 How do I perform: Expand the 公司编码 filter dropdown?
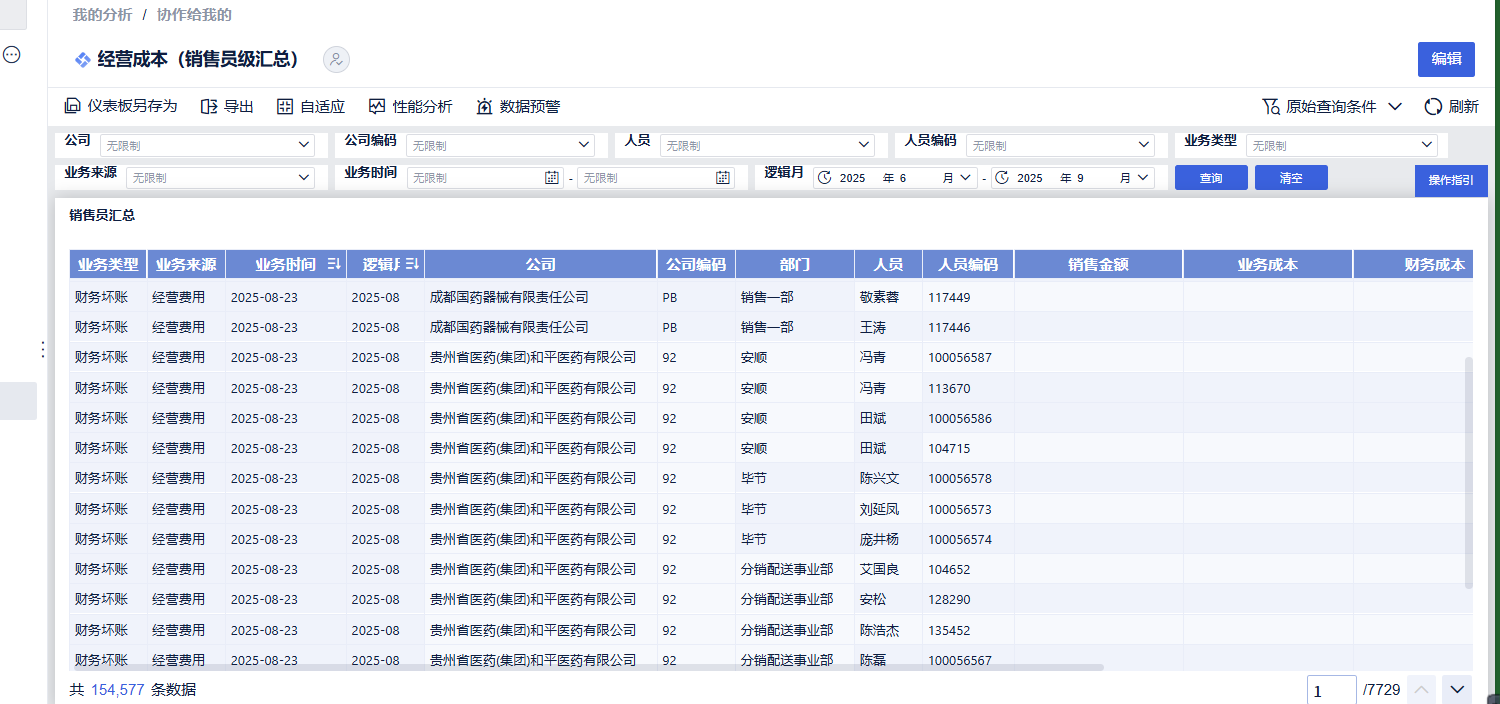[585, 145]
